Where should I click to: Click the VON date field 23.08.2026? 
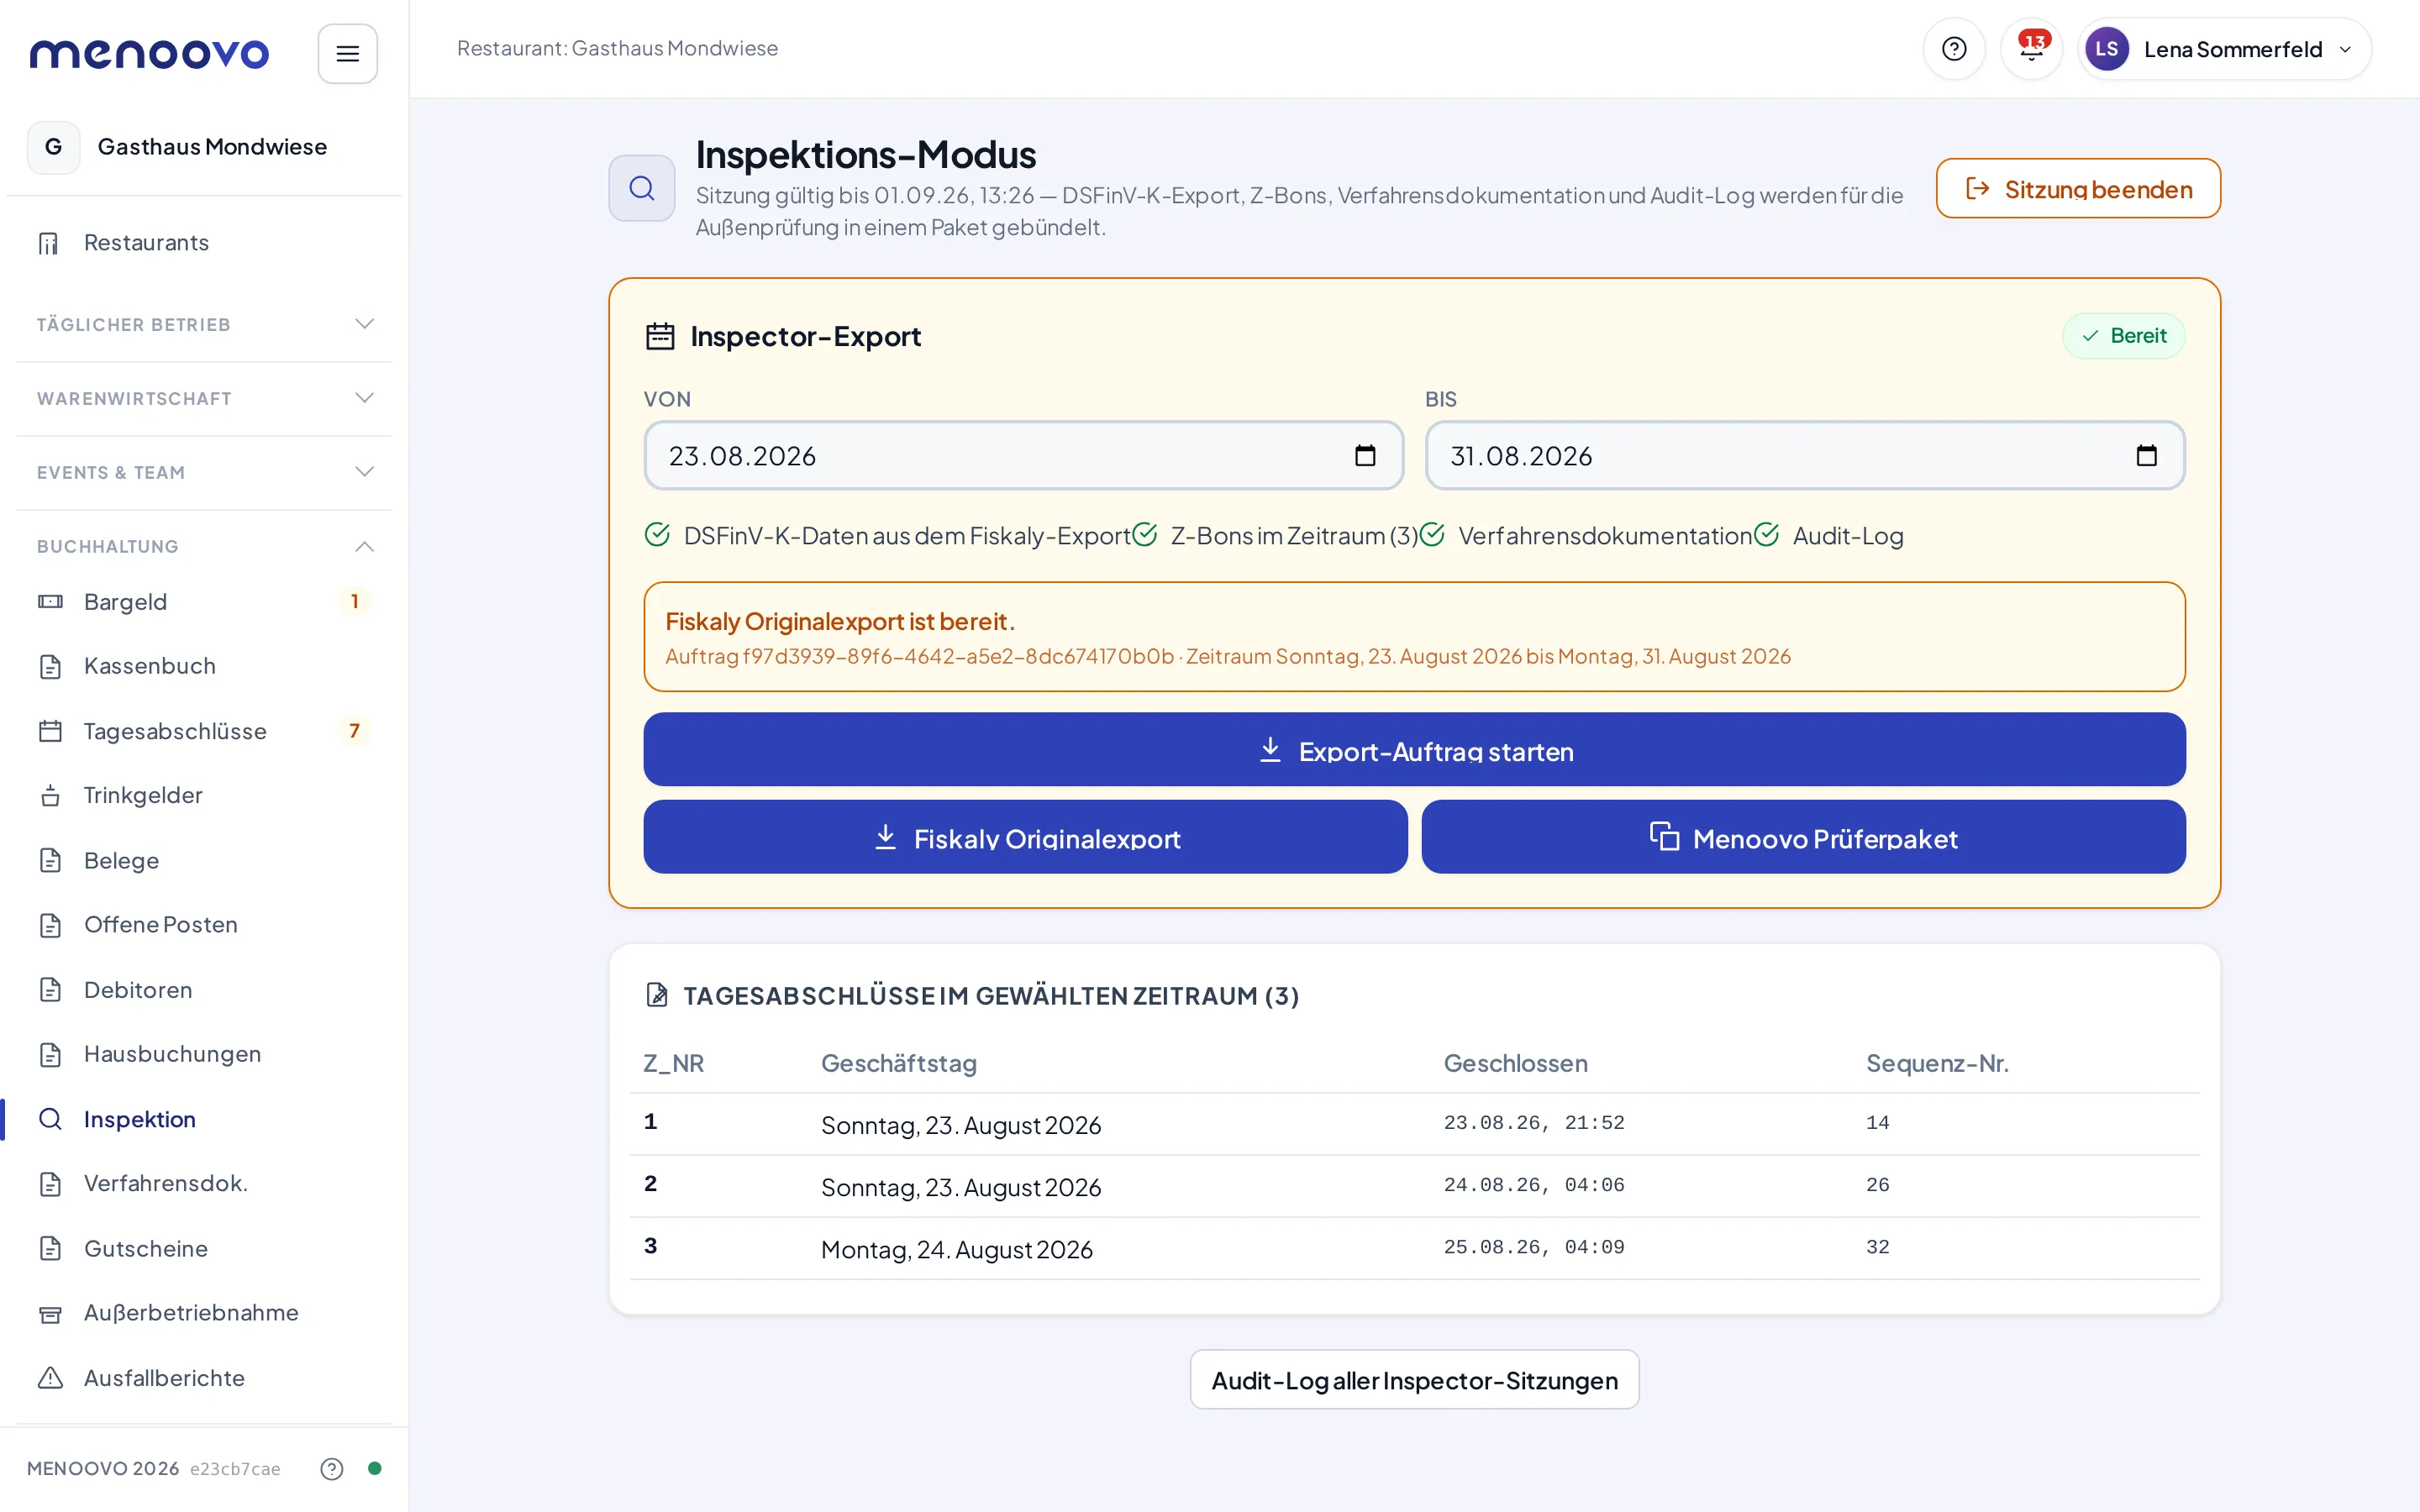(1023, 456)
